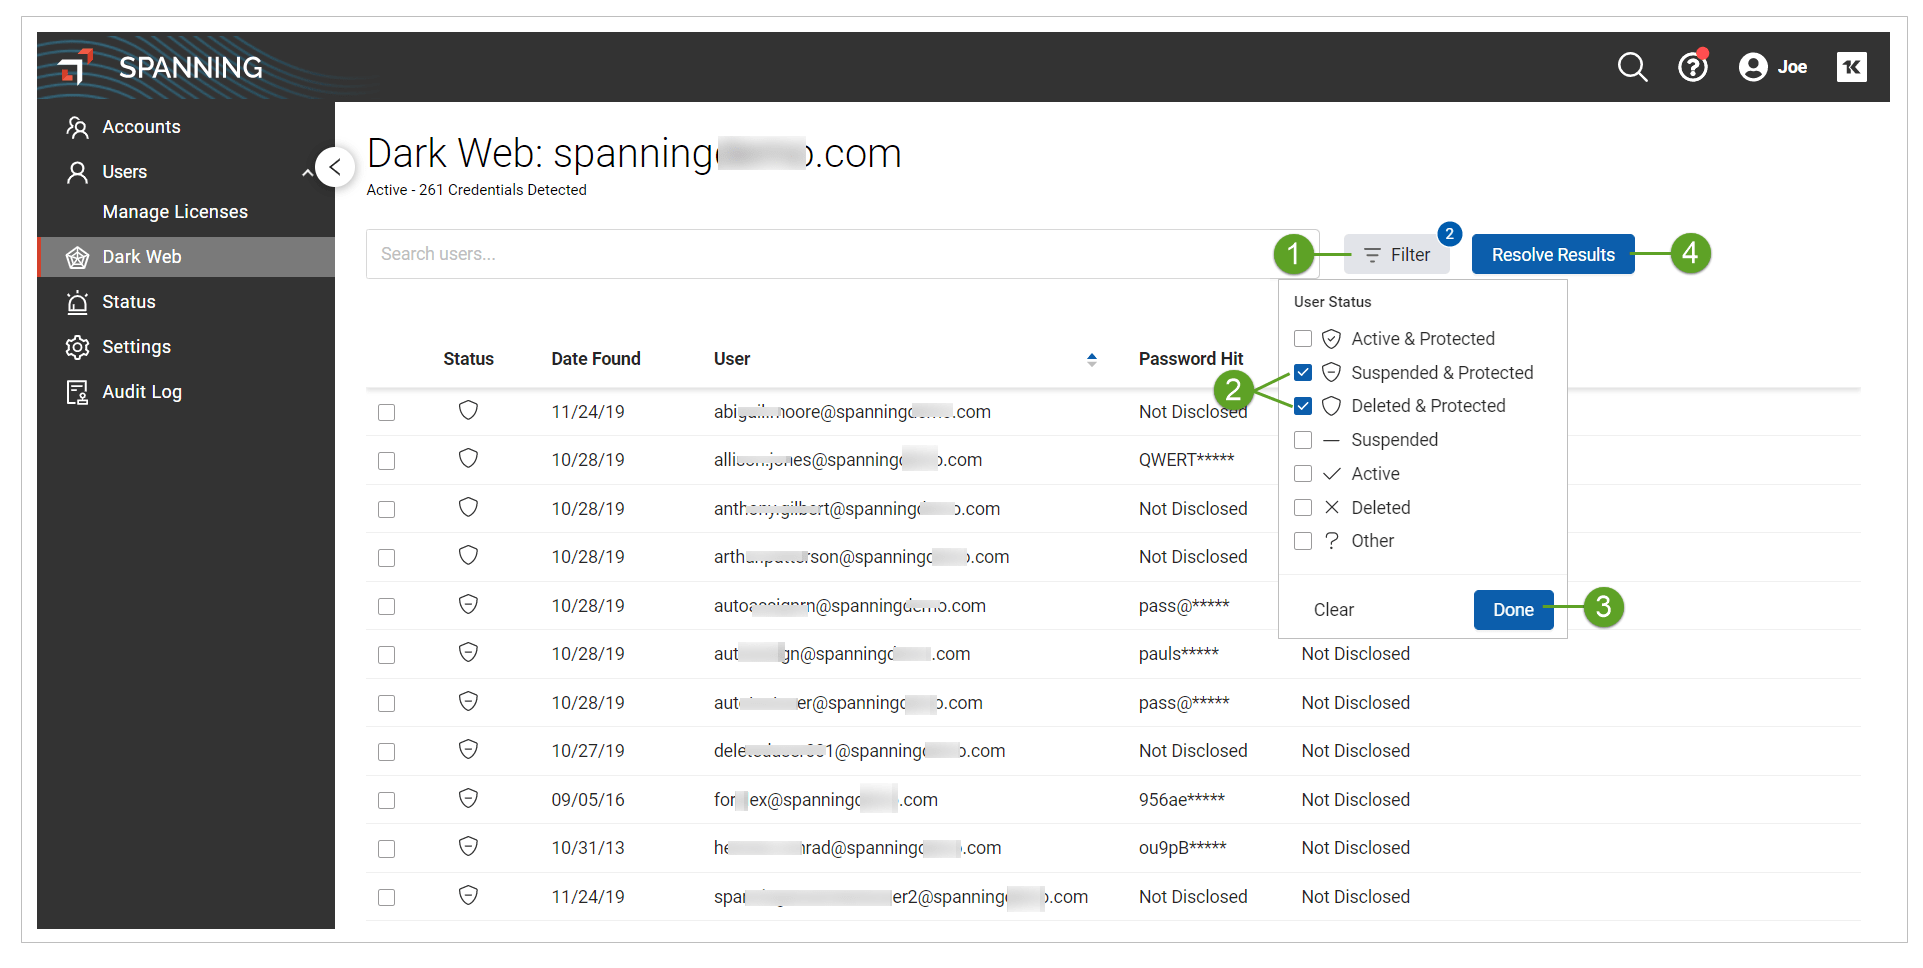Image resolution: width=1923 pixels, height=968 pixels.
Task: Clear all filters with the Clear button
Action: 1333,609
